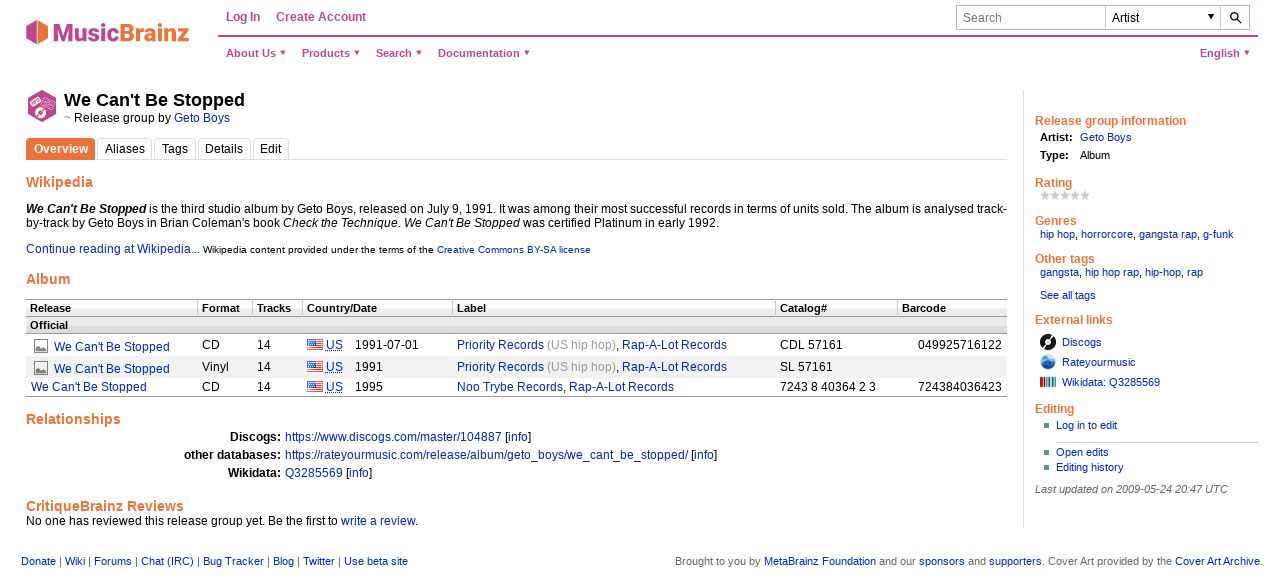
Task: Expand the About Us menu
Action: click(256, 53)
